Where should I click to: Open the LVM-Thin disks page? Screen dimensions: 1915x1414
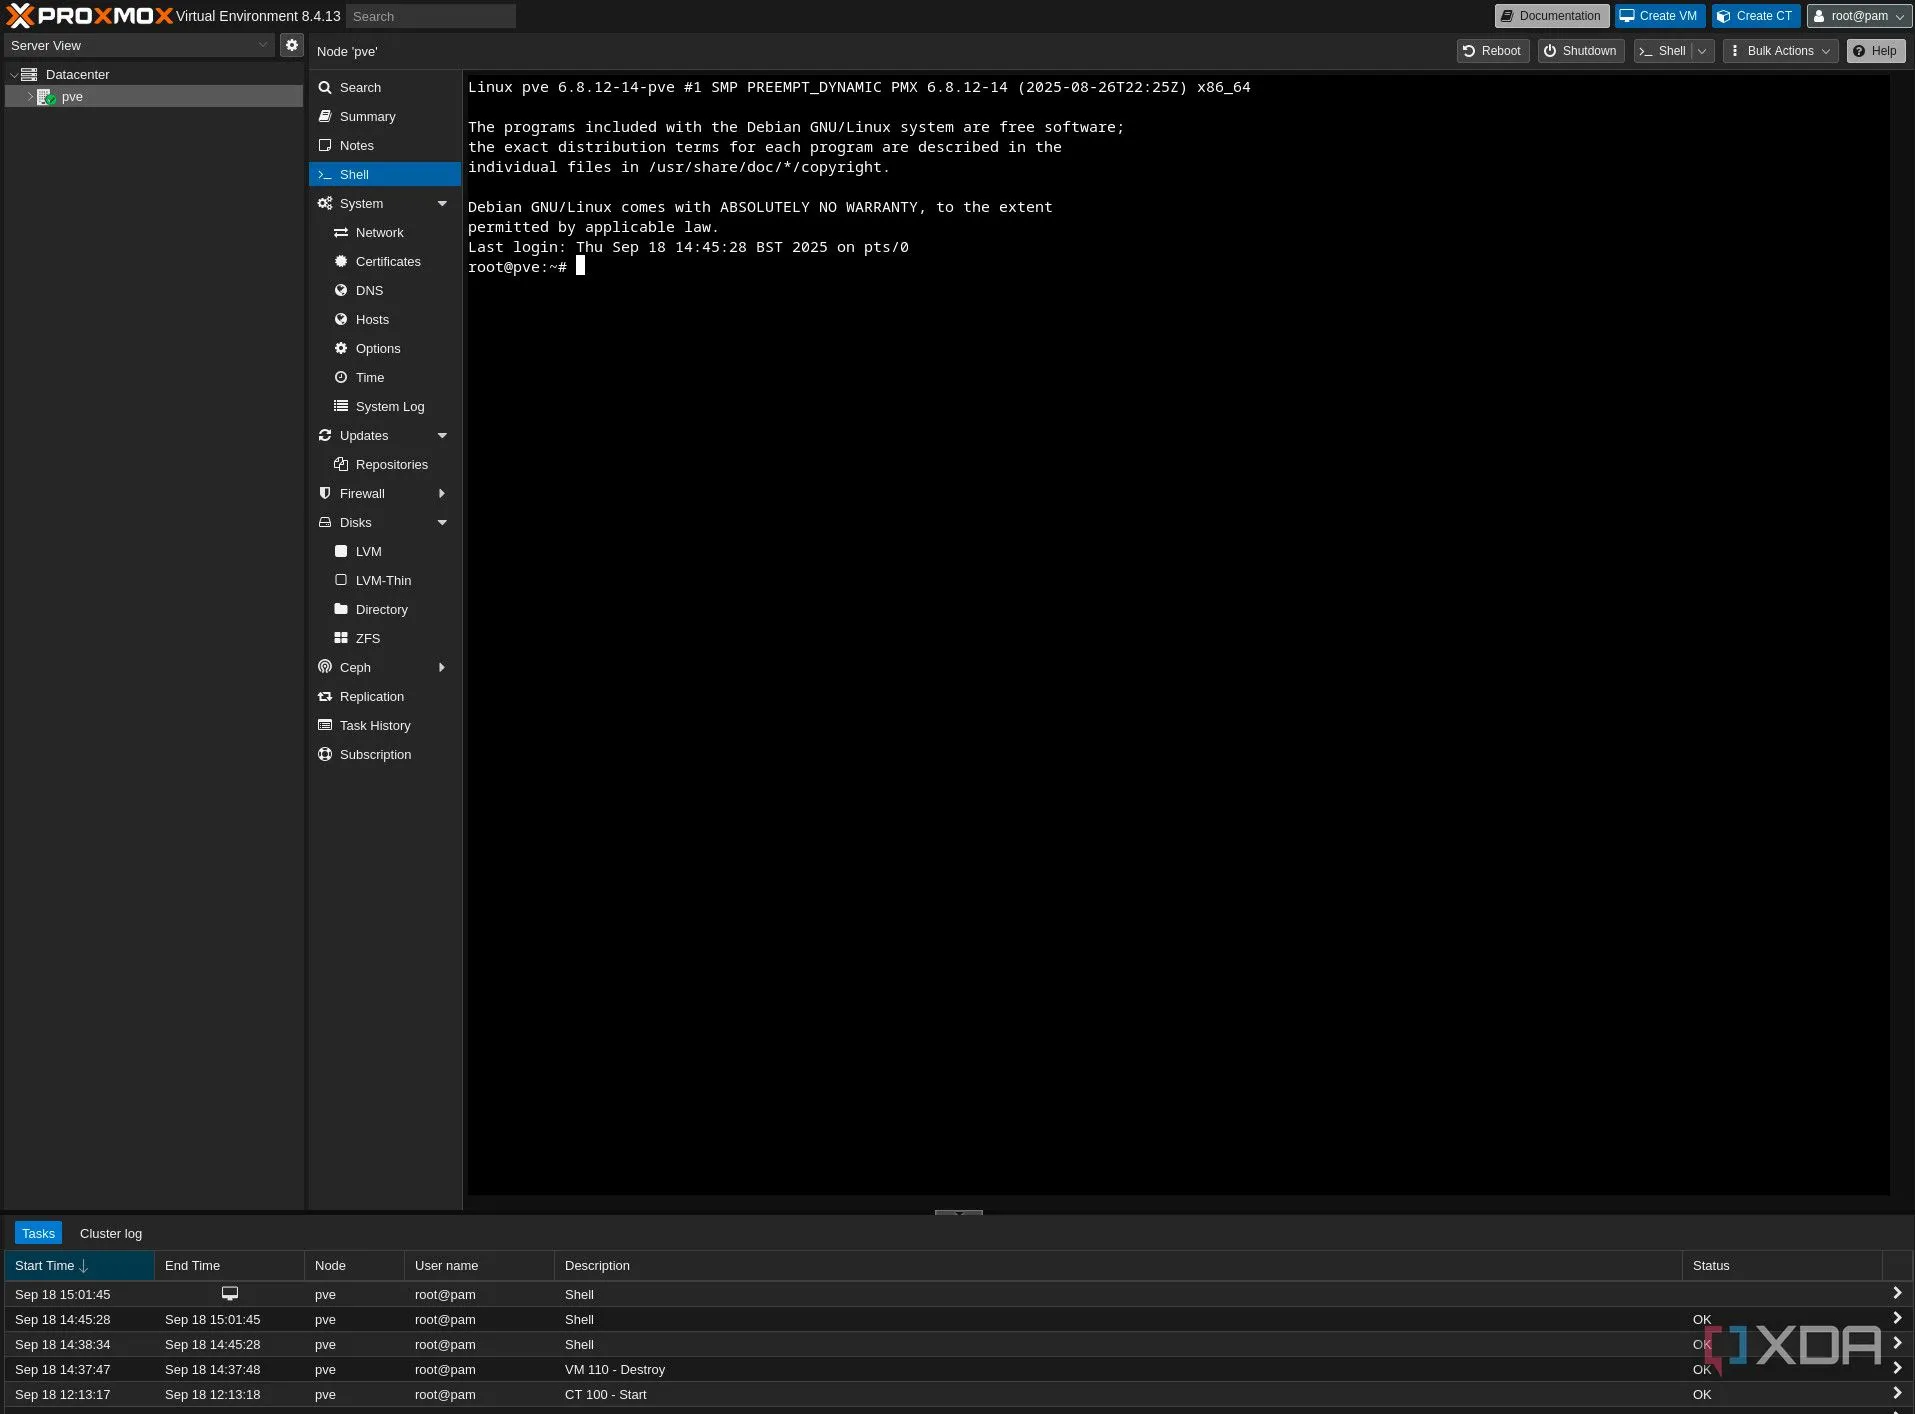(x=383, y=580)
